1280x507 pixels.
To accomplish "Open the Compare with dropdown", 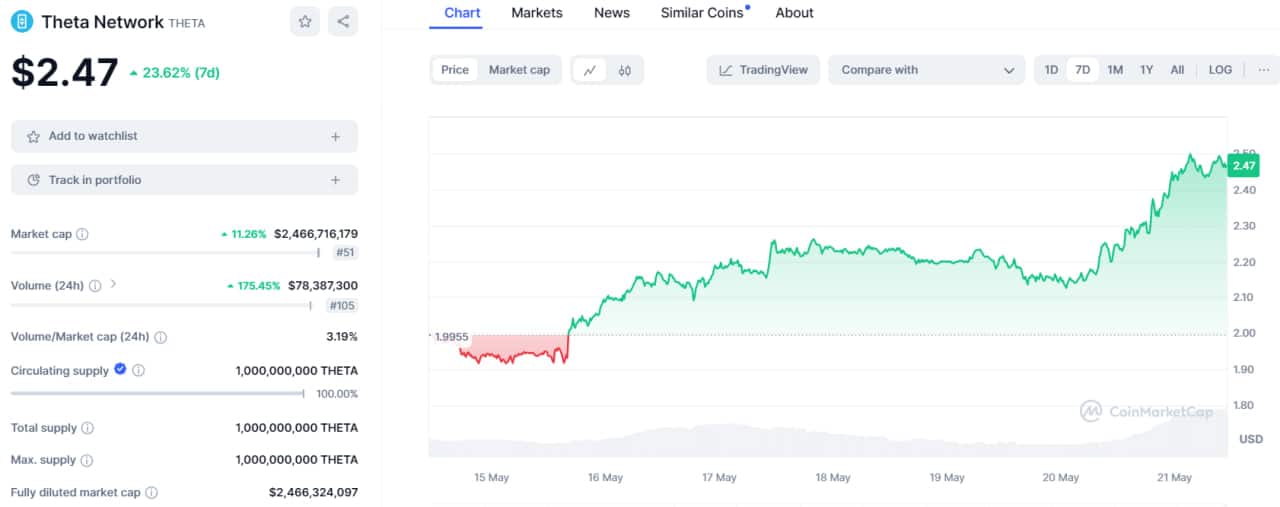I will click(x=926, y=70).
